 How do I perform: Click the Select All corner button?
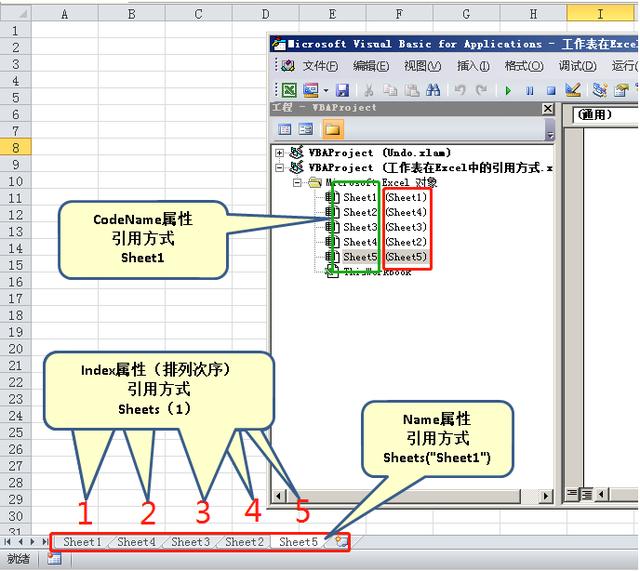click(16, 14)
